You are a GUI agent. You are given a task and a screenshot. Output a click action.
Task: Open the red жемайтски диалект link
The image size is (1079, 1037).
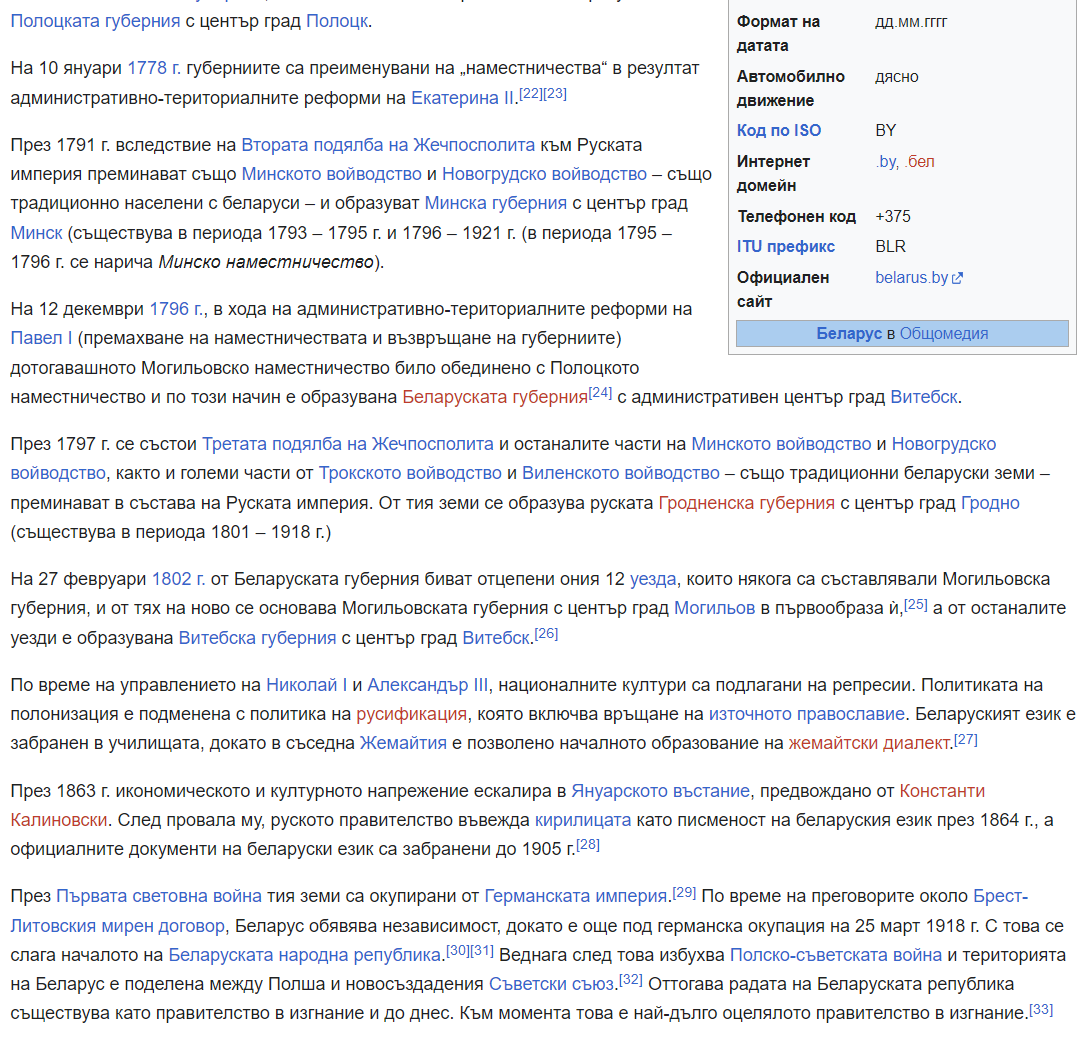(869, 743)
